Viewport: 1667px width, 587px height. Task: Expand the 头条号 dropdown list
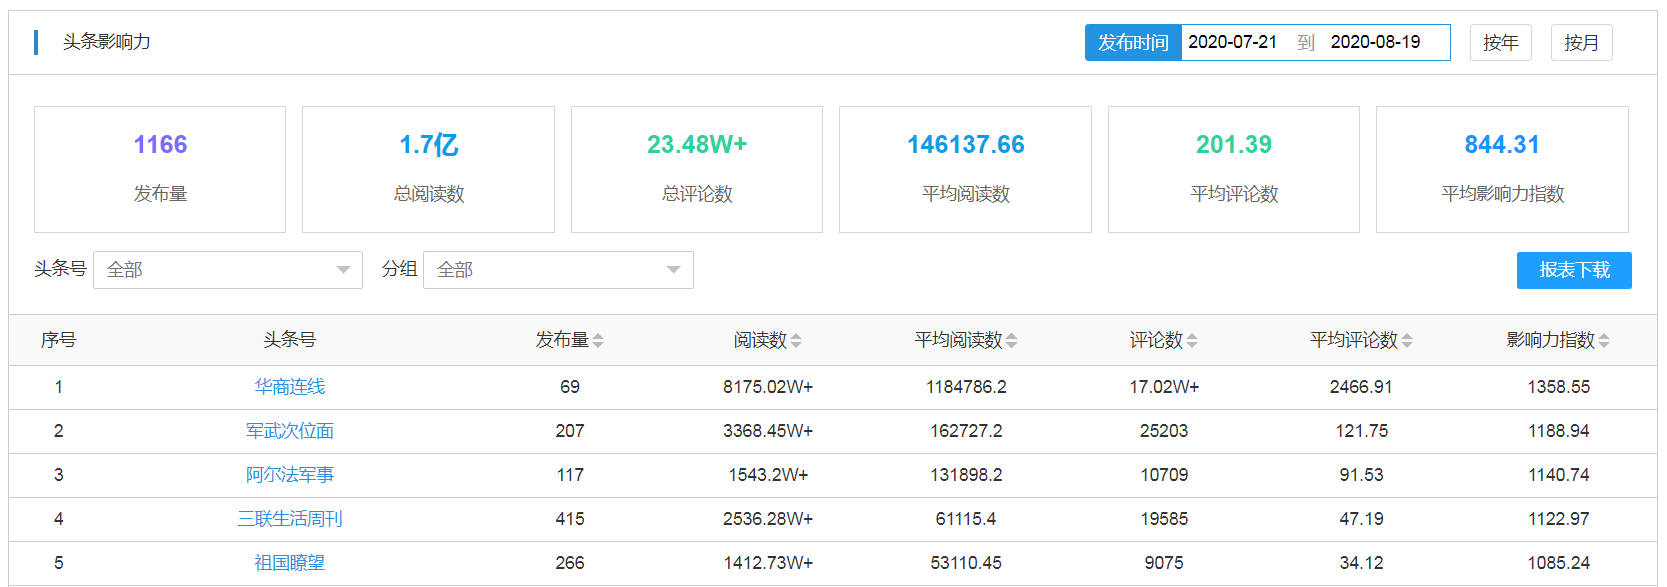pos(228,270)
